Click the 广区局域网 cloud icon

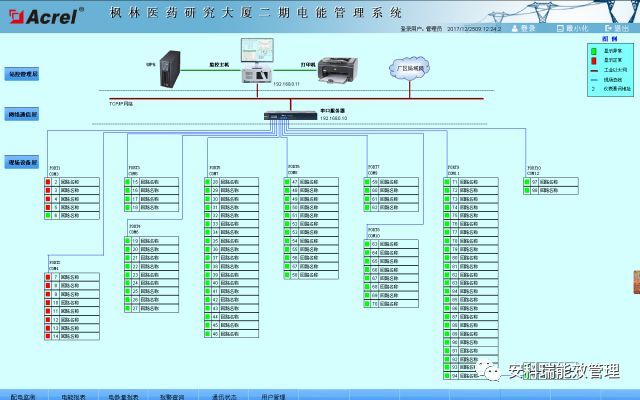coord(410,67)
